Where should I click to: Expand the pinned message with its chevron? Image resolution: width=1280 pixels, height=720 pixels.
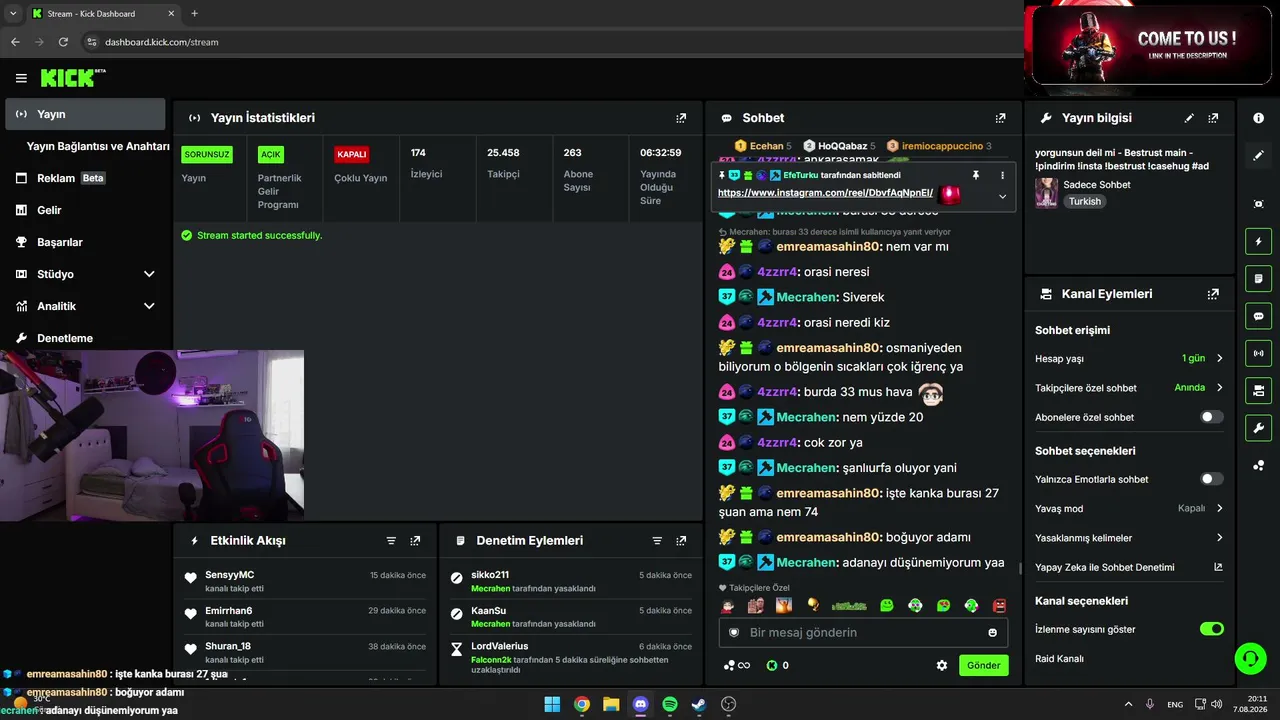pos(1002,197)
